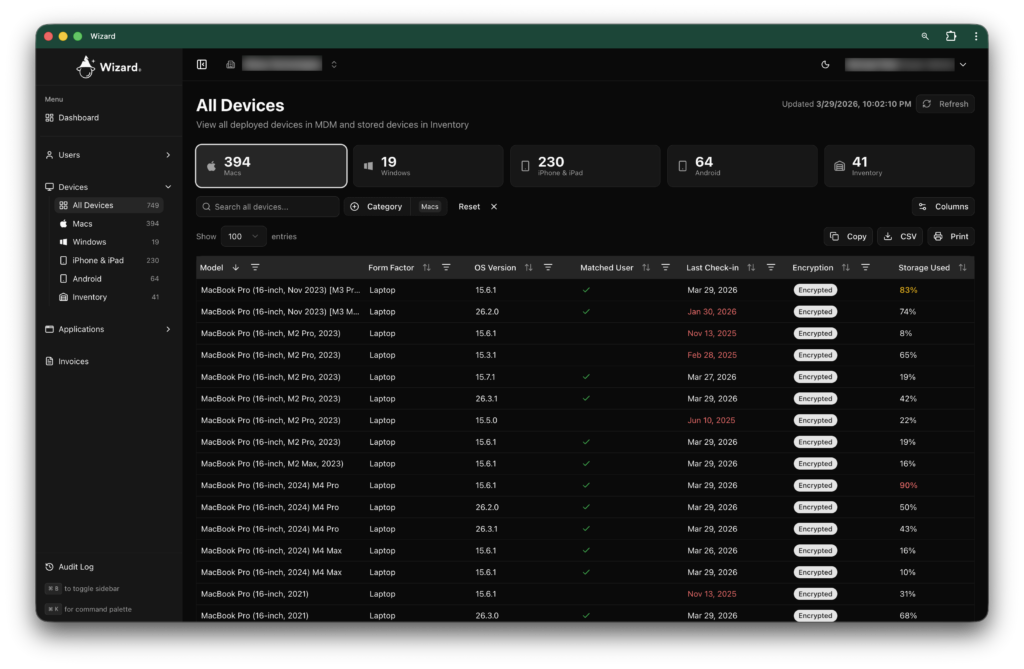The height and width of the screenshot is (669, 1024).
Task: Click the Model column filter icon
Action: click(255, 268)
